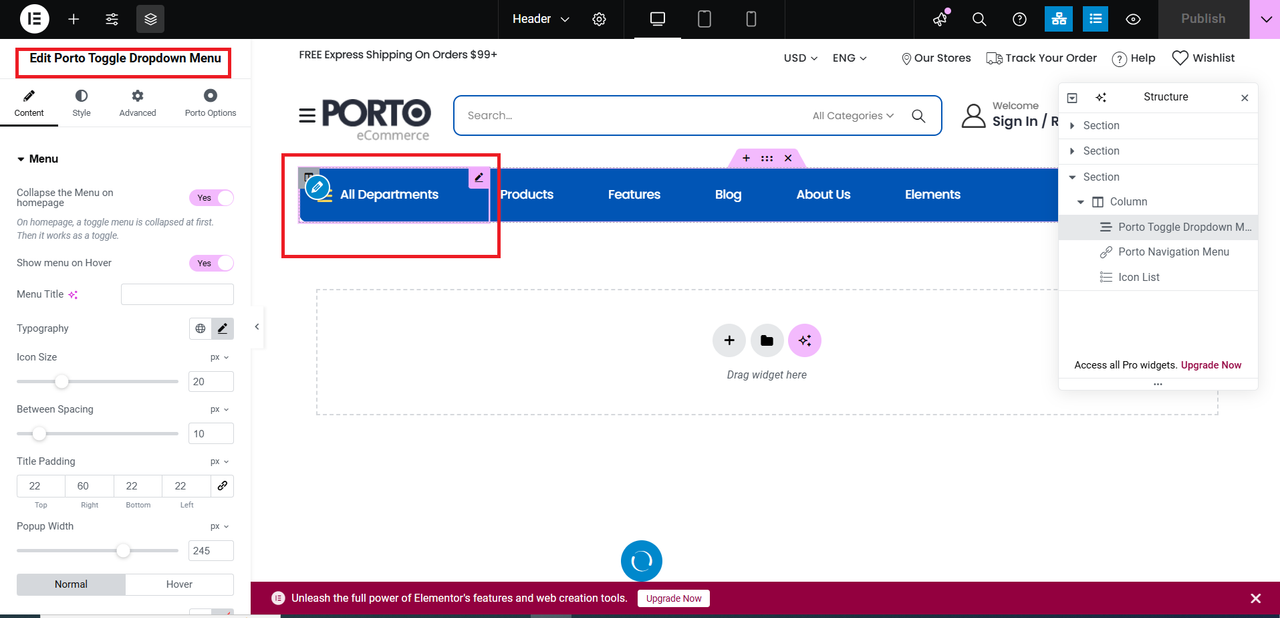Open the What's New rocket icon
The image size is (1280, 618).
(x=940, y=19)
